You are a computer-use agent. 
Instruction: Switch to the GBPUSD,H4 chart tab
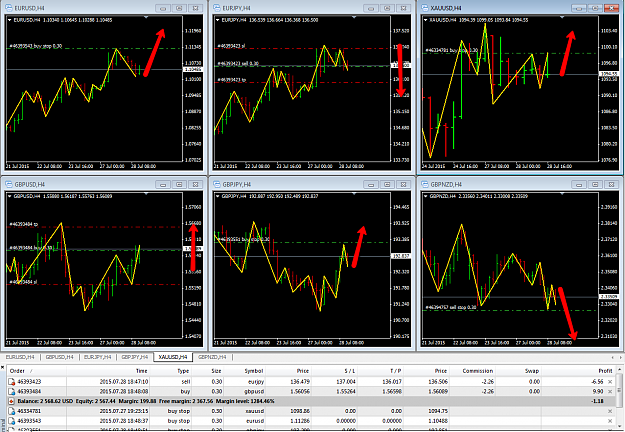(59, 357)
